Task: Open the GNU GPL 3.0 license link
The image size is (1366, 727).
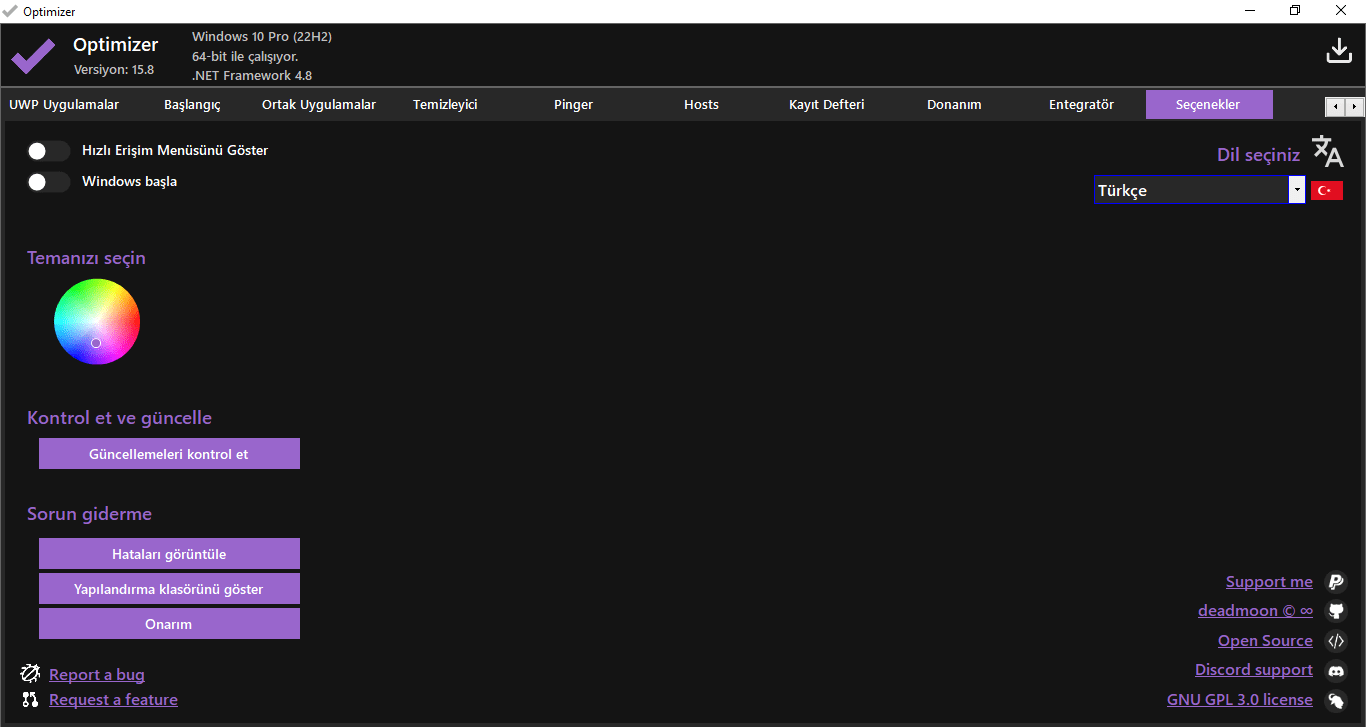Action: tap(1240, 700)
